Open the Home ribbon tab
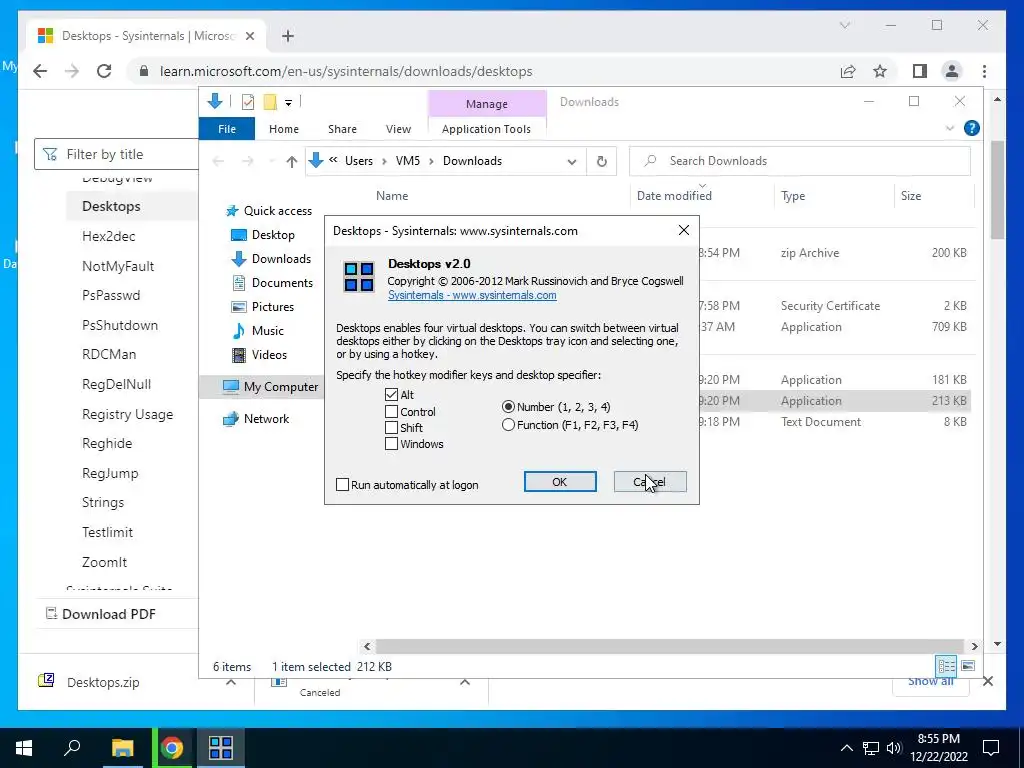Viewport: 1024px width, 768px height. point(283,129)
